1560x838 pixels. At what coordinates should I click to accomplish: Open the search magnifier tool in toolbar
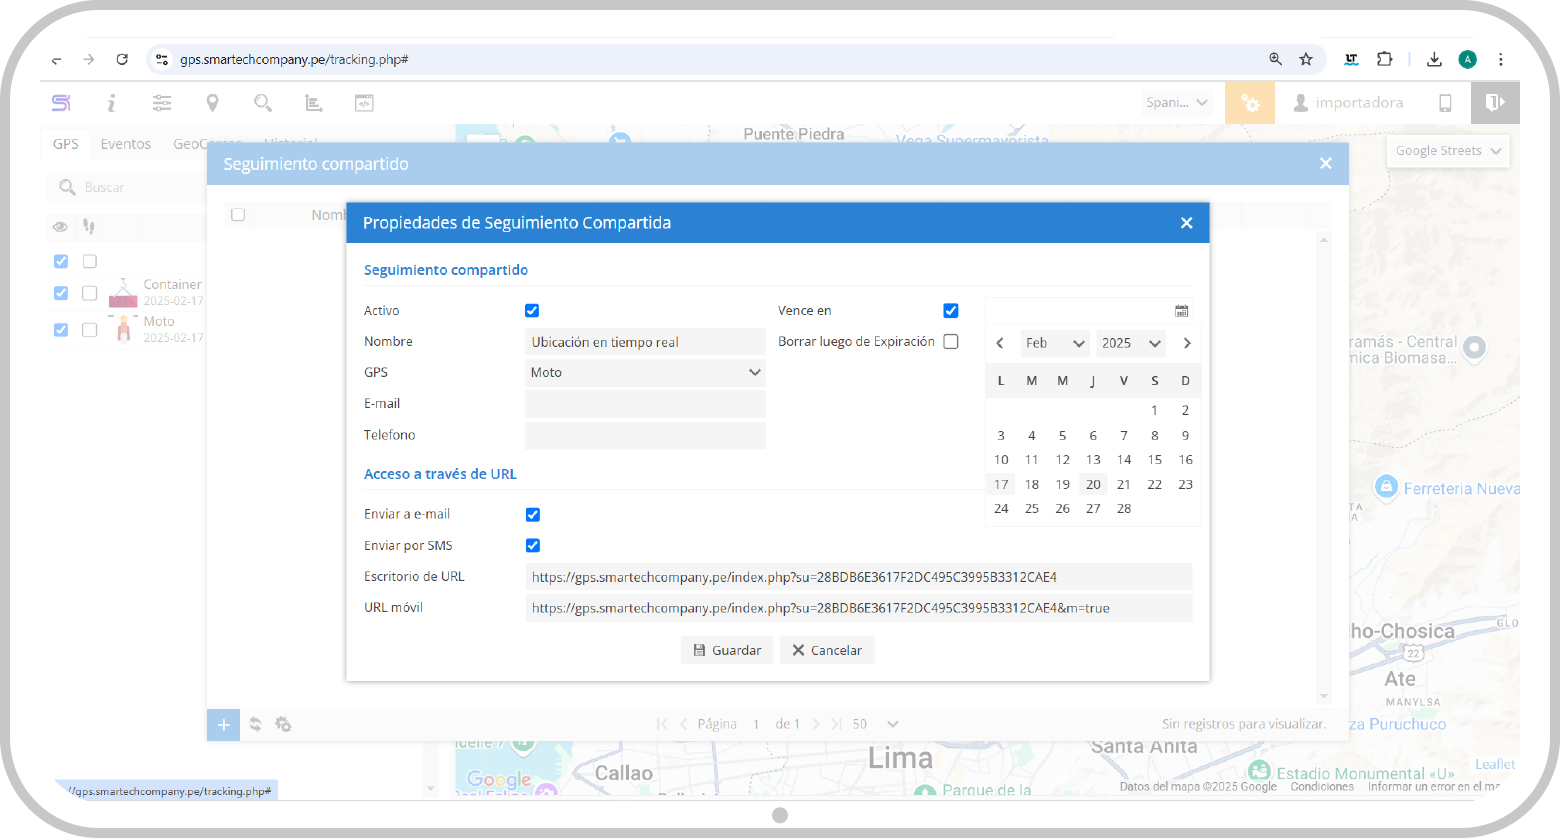[x=263, y=103]
